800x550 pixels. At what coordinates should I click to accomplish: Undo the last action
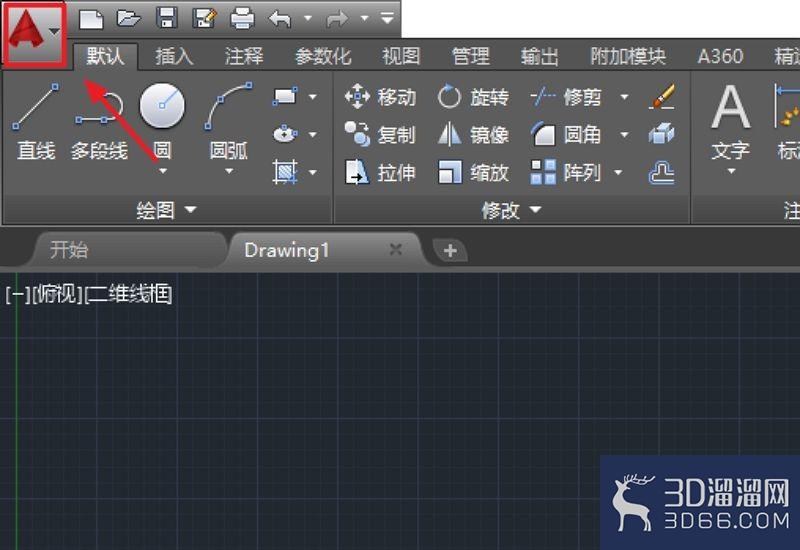click(280, 19)
